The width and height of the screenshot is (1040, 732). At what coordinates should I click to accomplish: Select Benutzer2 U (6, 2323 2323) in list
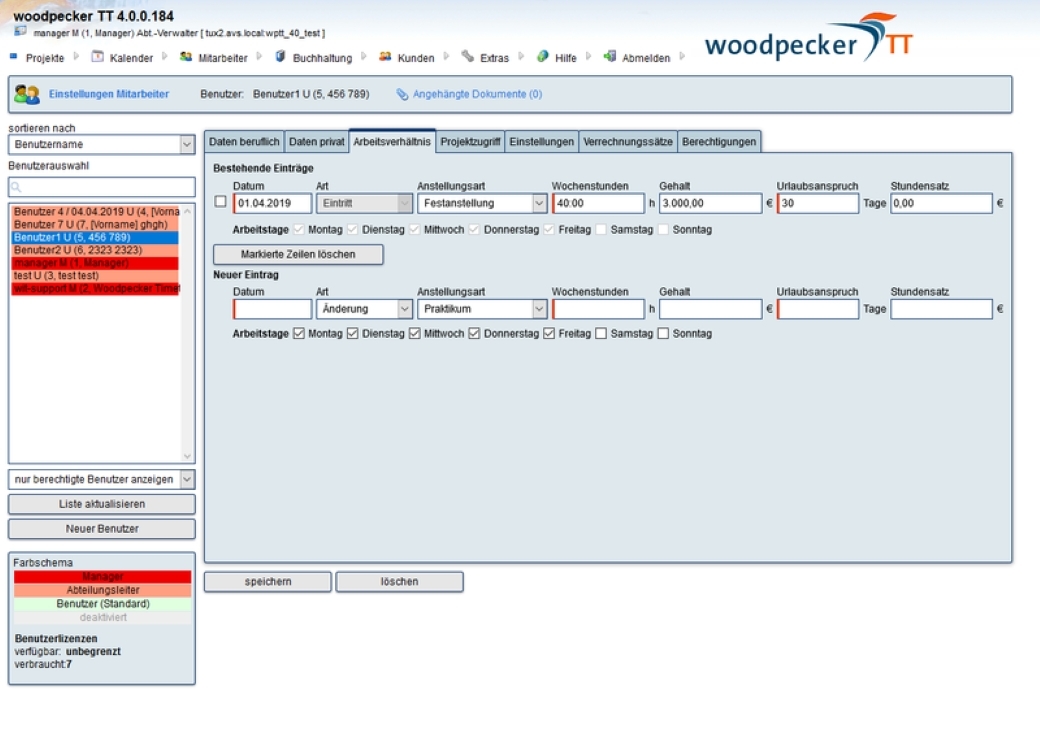95,250
